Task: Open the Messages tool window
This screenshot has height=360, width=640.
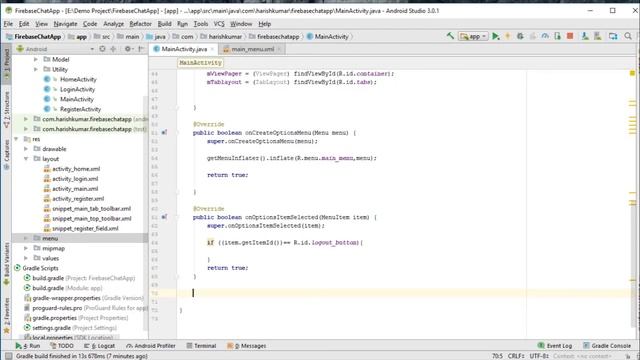Action: pyautogui.click(x=247, y=346)
